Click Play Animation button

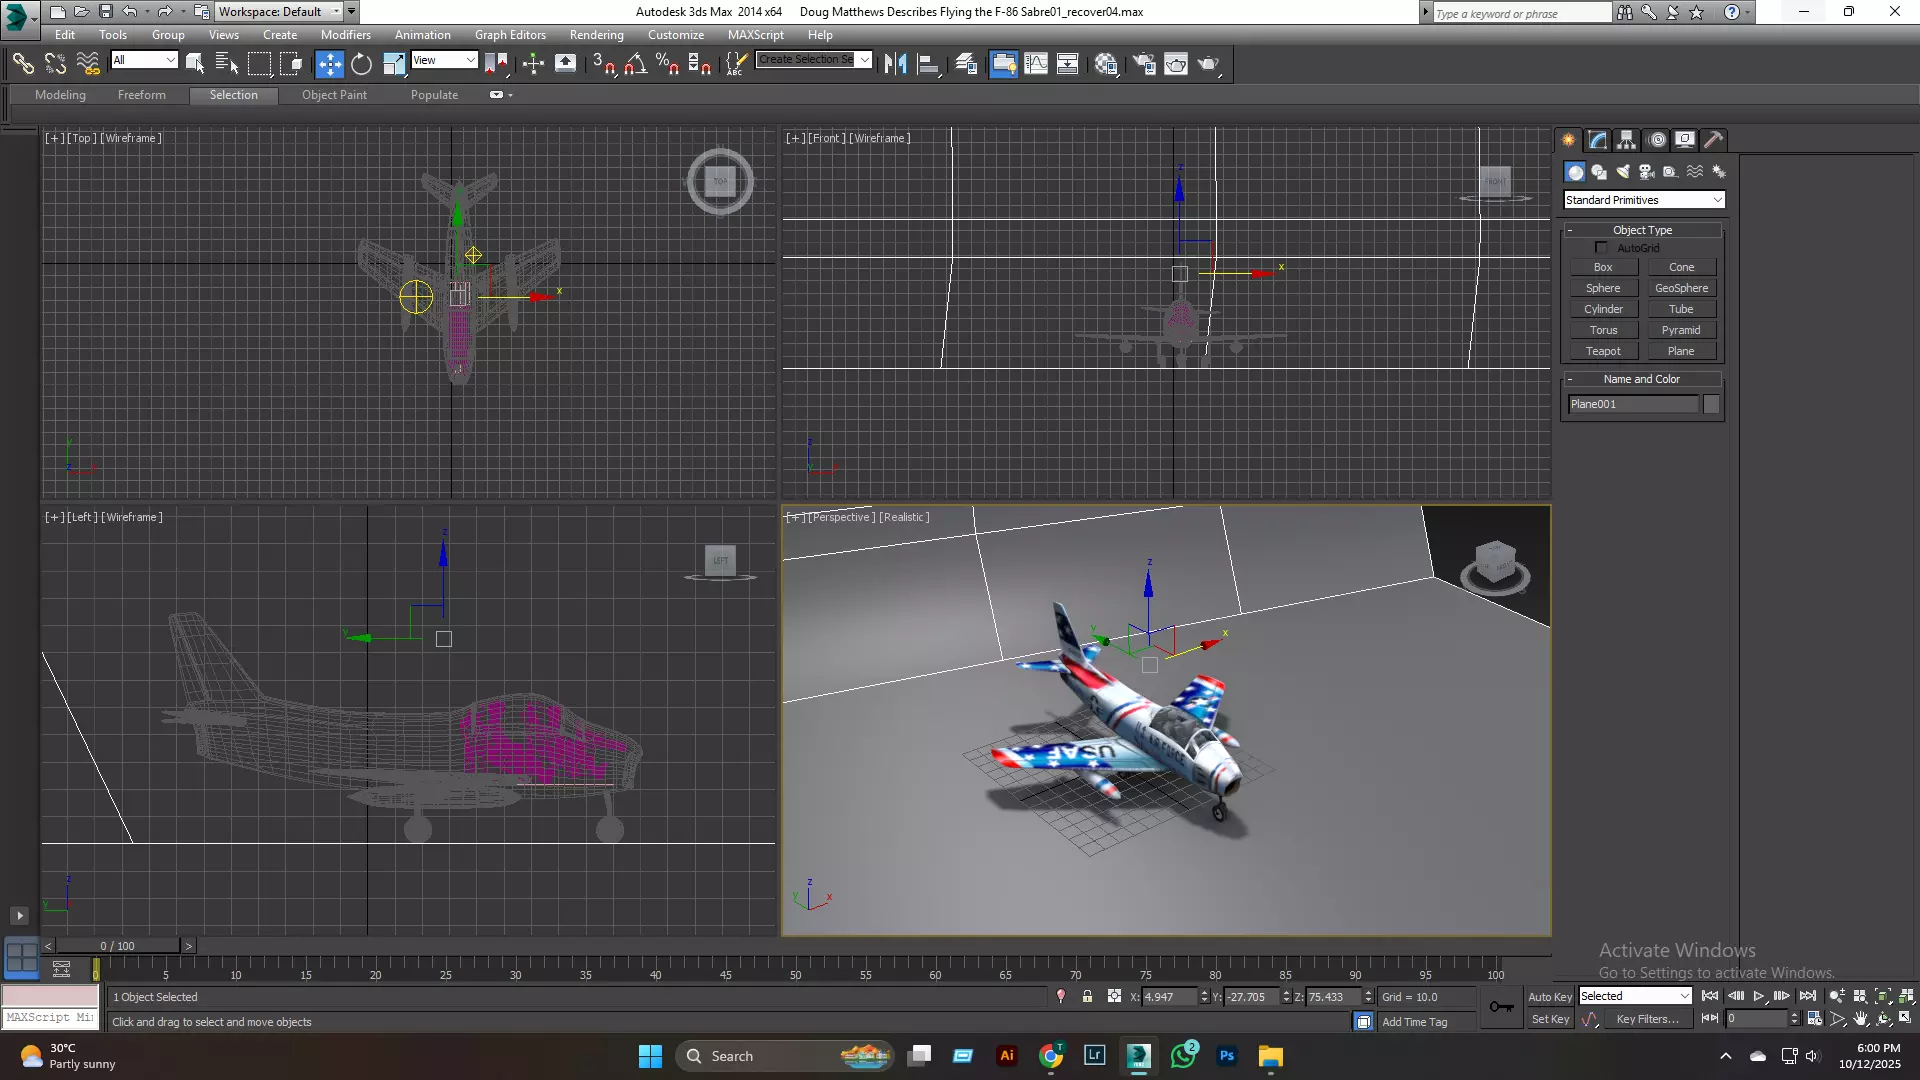click(x=1759, y=996)
